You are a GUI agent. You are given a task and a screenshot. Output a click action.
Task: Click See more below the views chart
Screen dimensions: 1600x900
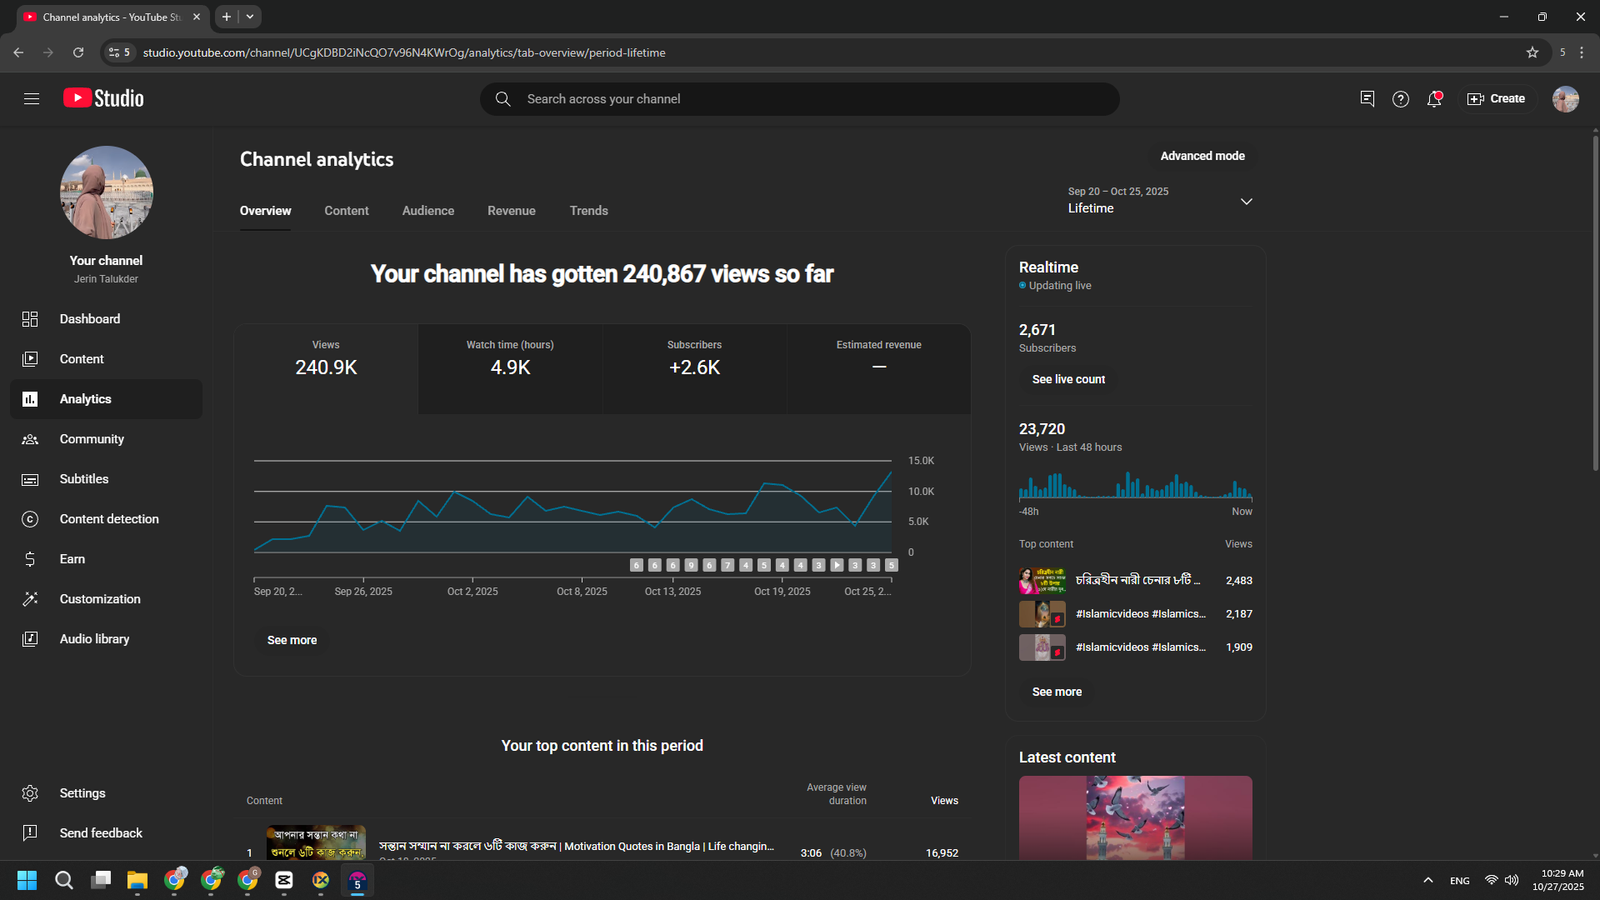[292, 641]
